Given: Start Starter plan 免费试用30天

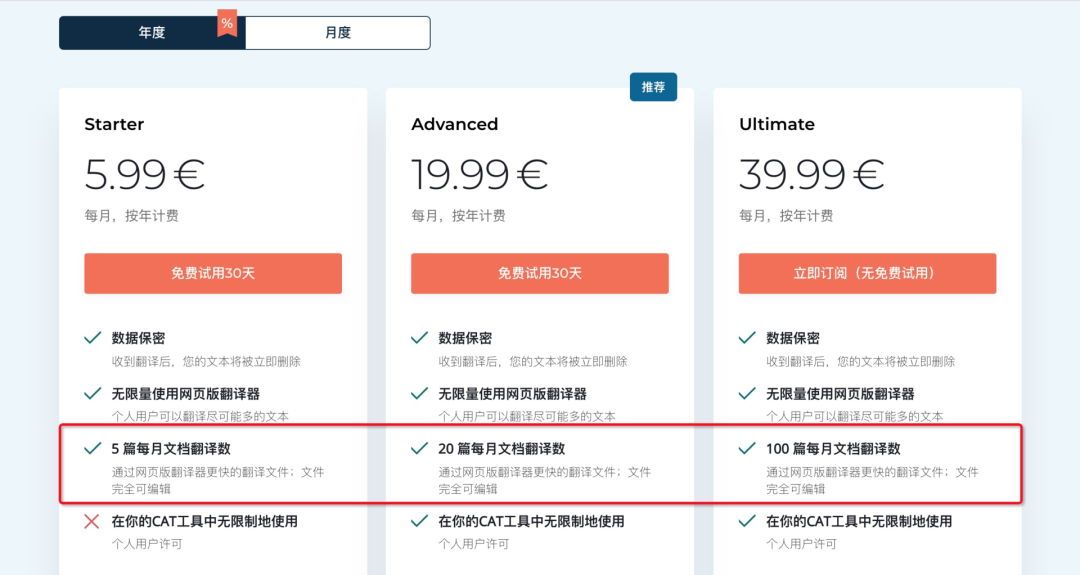Looking at the screenshot, I should tap(213, 273).
